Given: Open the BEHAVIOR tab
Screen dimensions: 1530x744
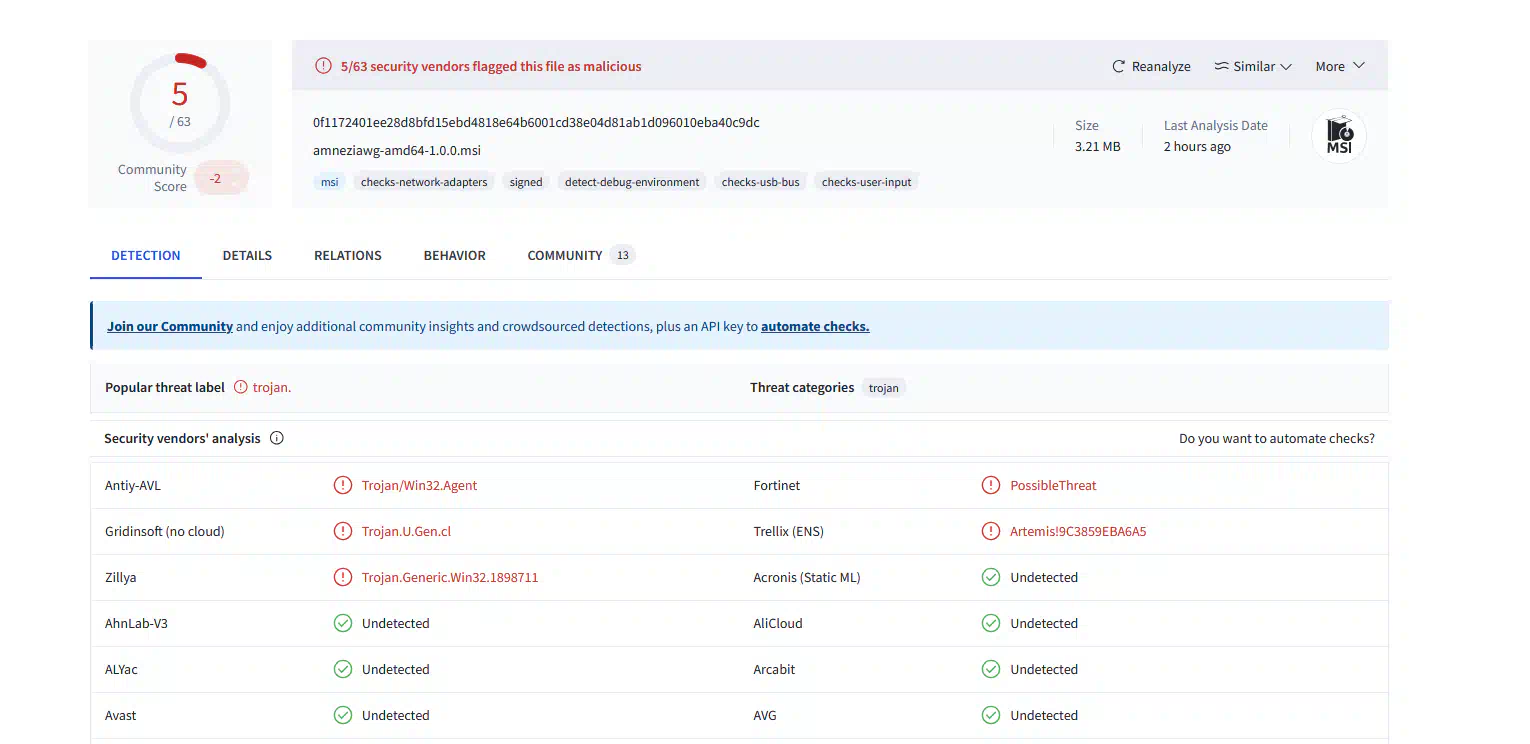Looking at the screenshot, I should [x=455, y=255].
